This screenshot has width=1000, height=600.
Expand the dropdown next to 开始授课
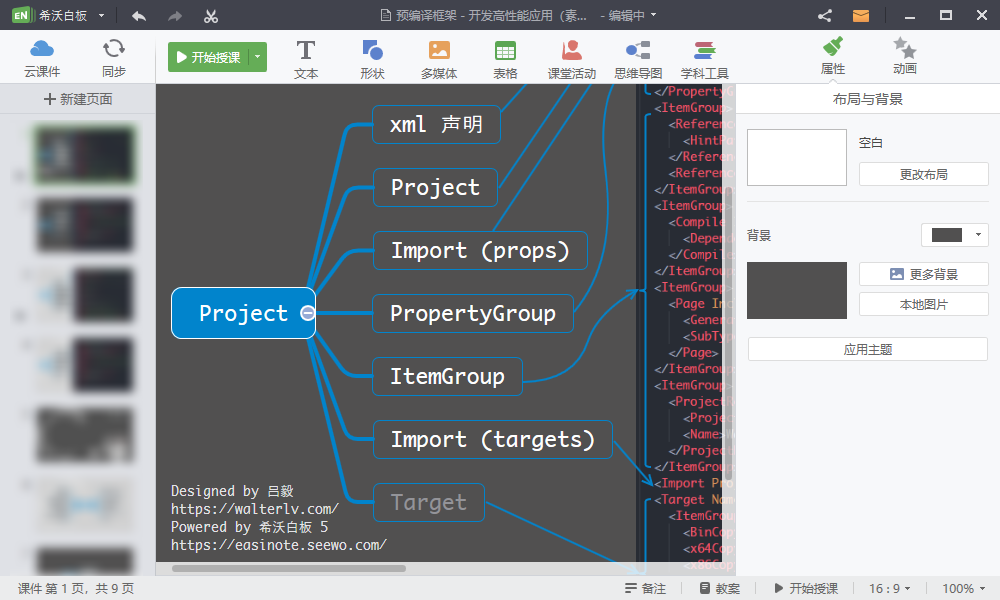click(x=258, y=58)
